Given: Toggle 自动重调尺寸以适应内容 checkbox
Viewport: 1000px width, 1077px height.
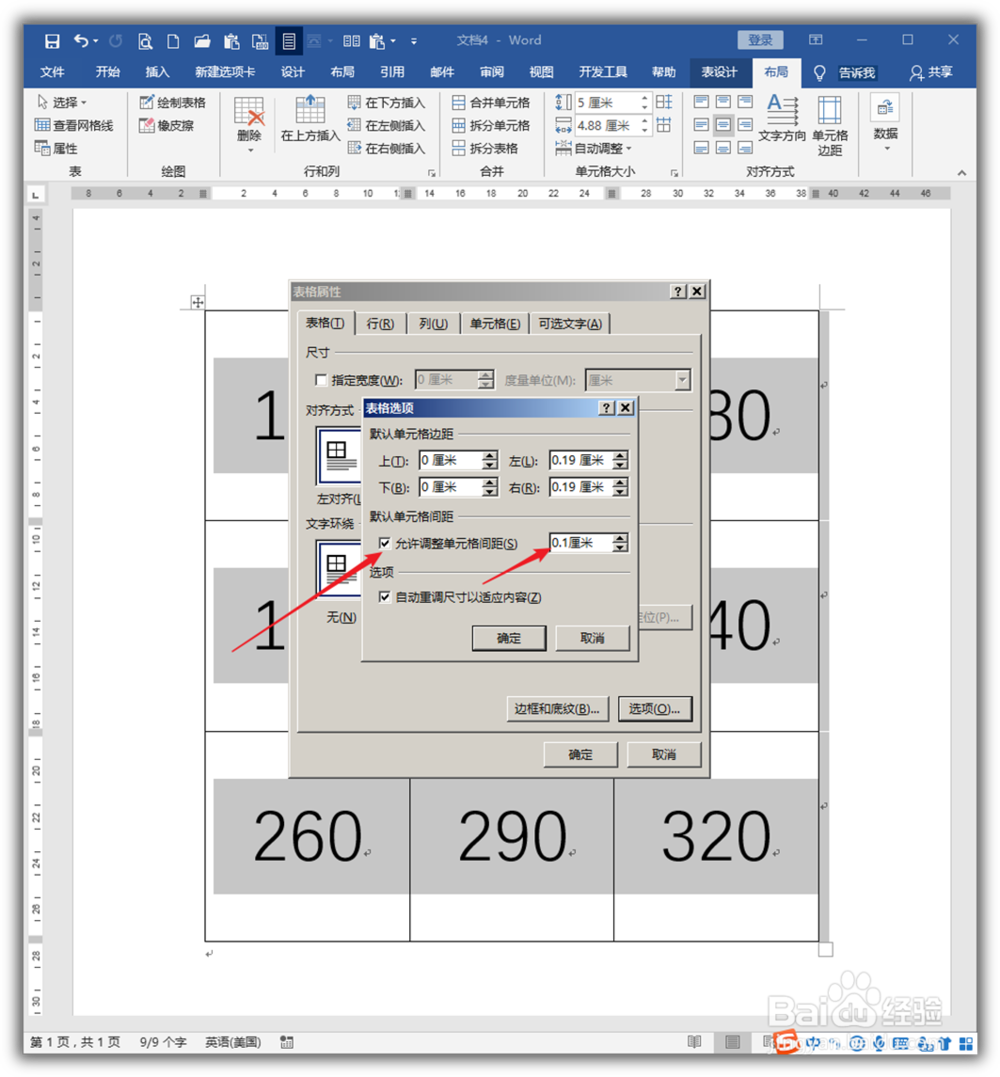Looking at the screenshot, I should [x=385, y=595].
